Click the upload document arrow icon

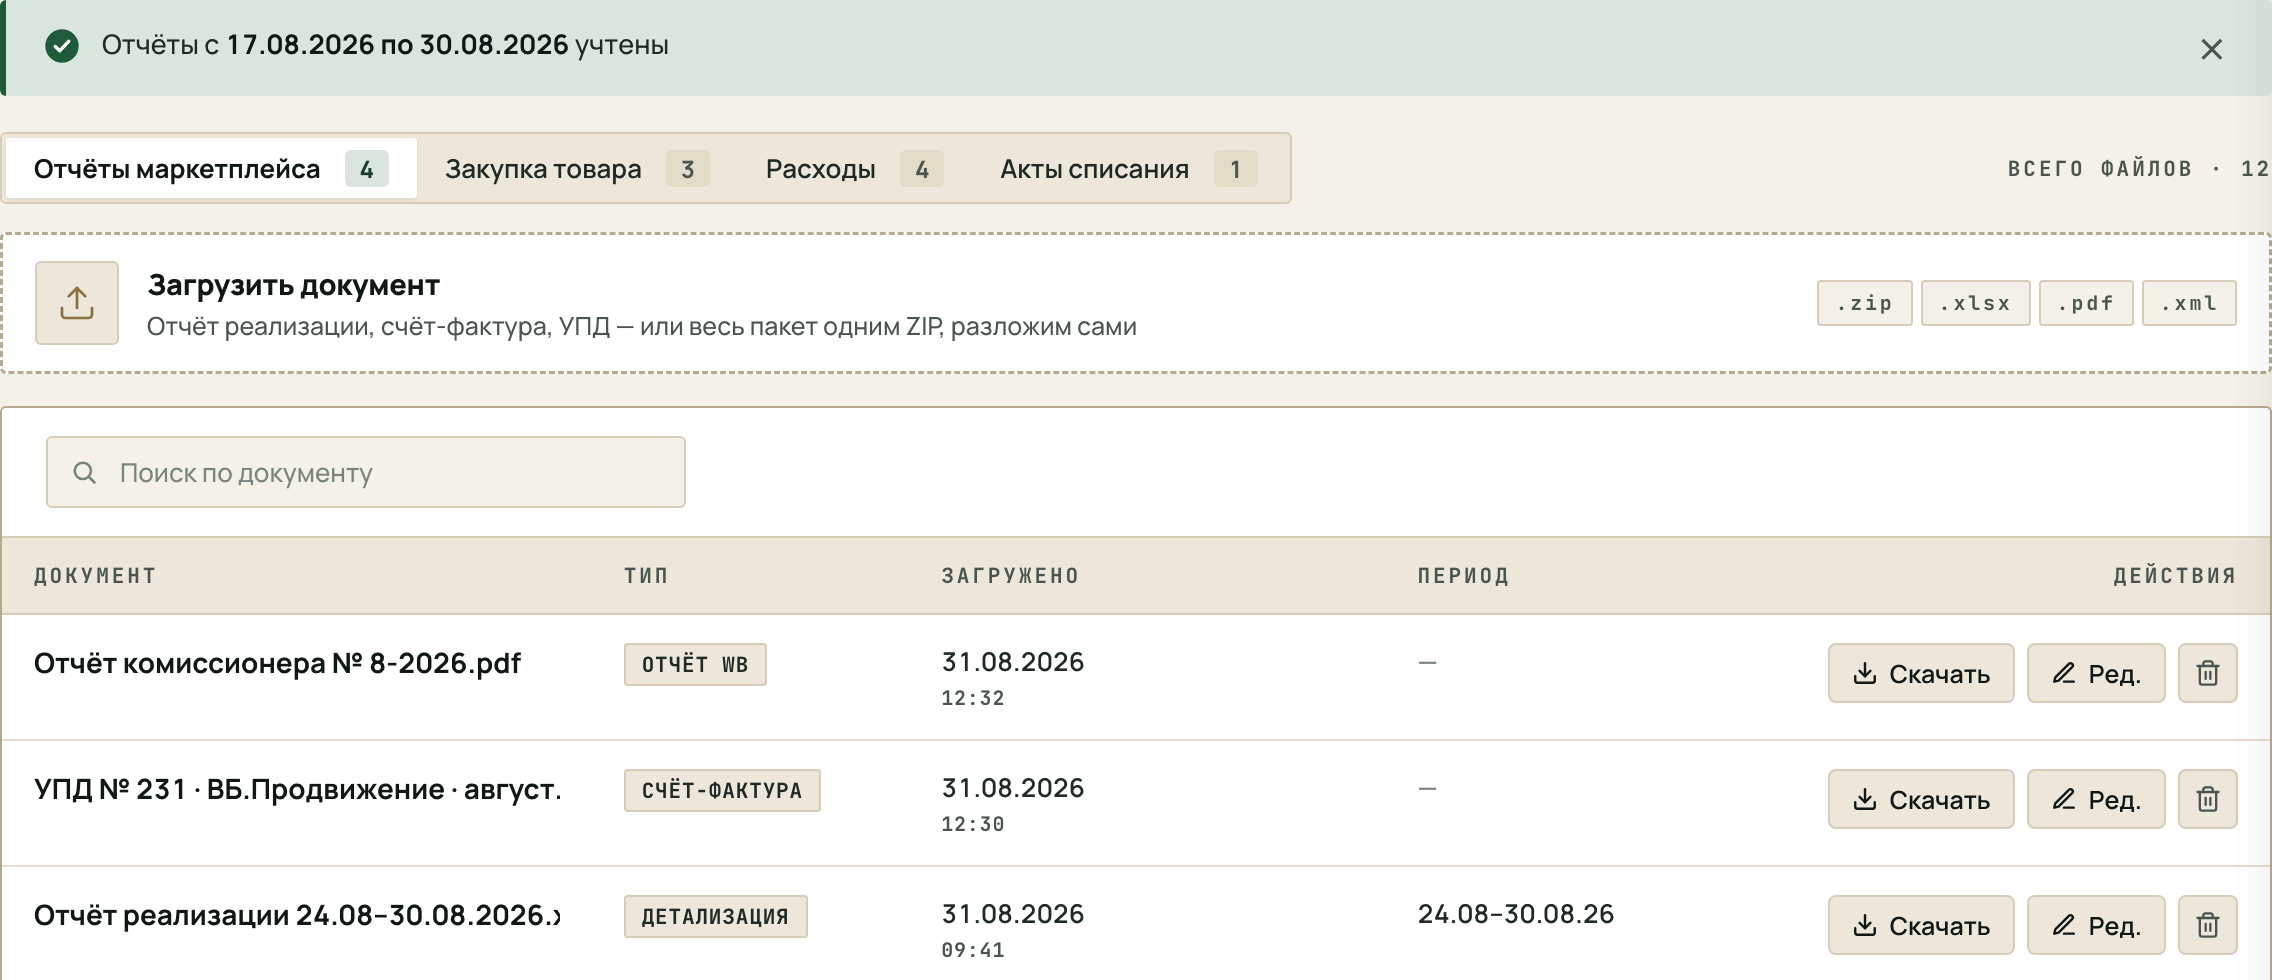pos(77,303)
